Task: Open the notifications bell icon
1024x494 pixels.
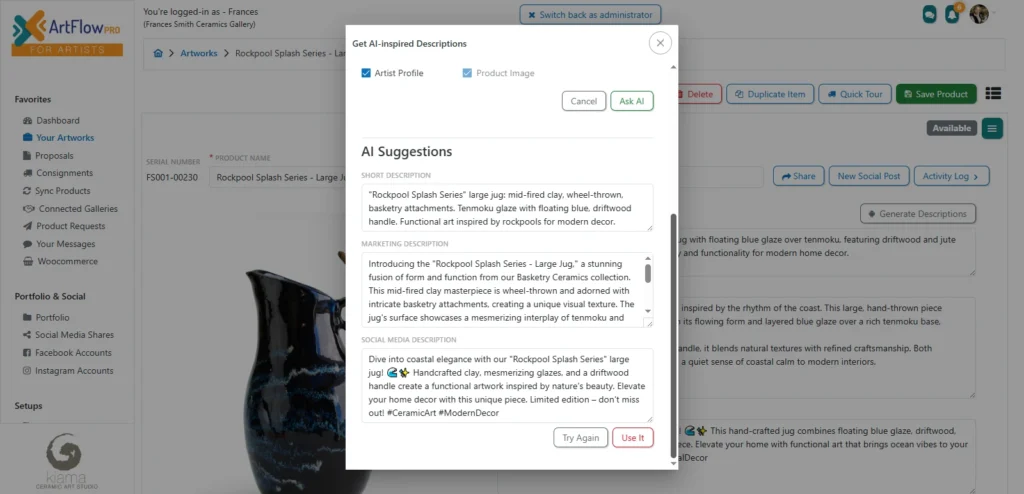Action: click(x=953, y=14)
